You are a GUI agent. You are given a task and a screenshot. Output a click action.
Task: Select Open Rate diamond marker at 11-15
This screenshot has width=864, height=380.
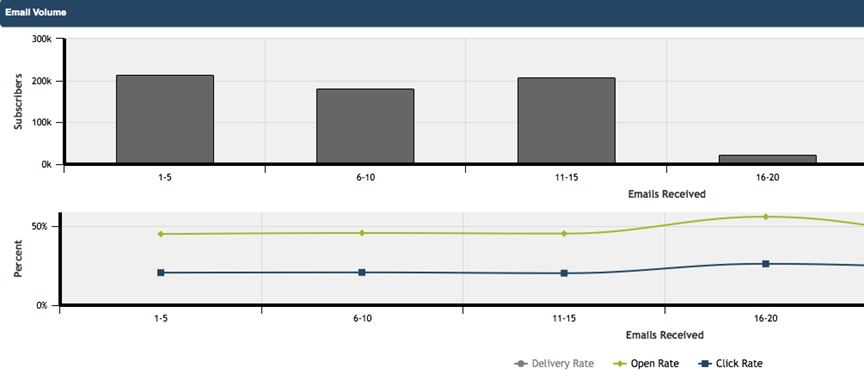pos(564,234)
